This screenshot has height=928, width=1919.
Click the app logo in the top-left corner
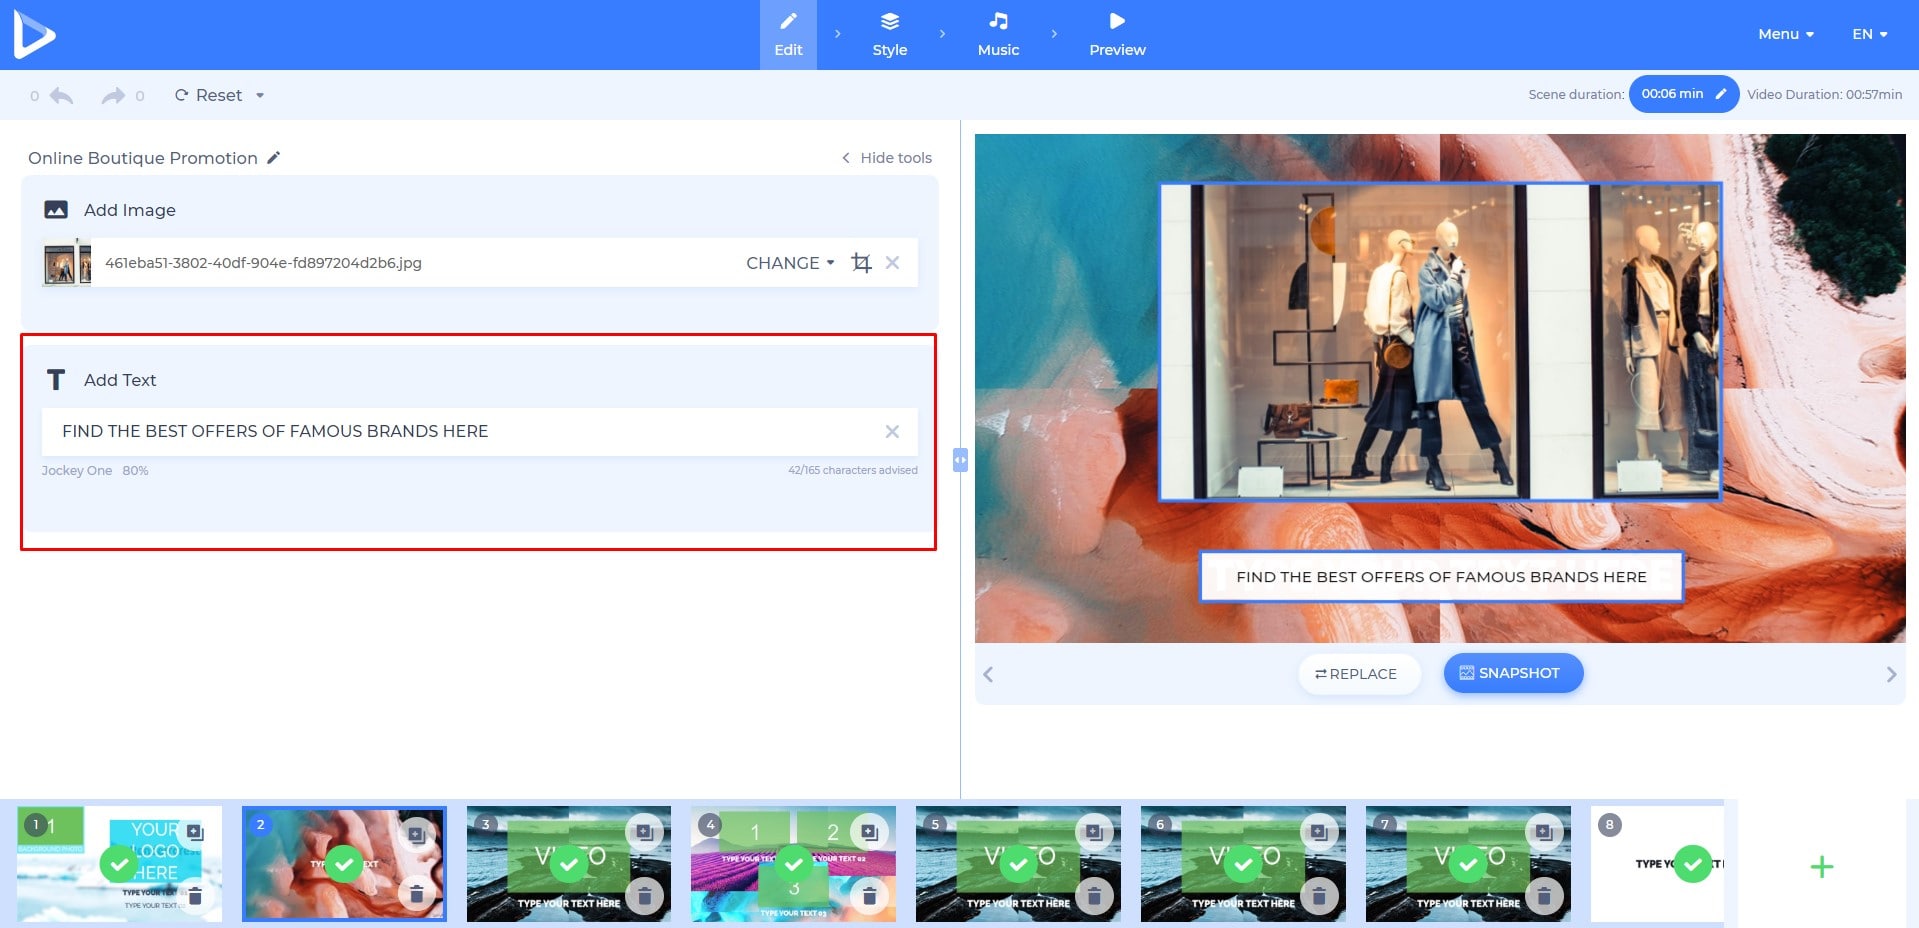[x=34, y=33]
